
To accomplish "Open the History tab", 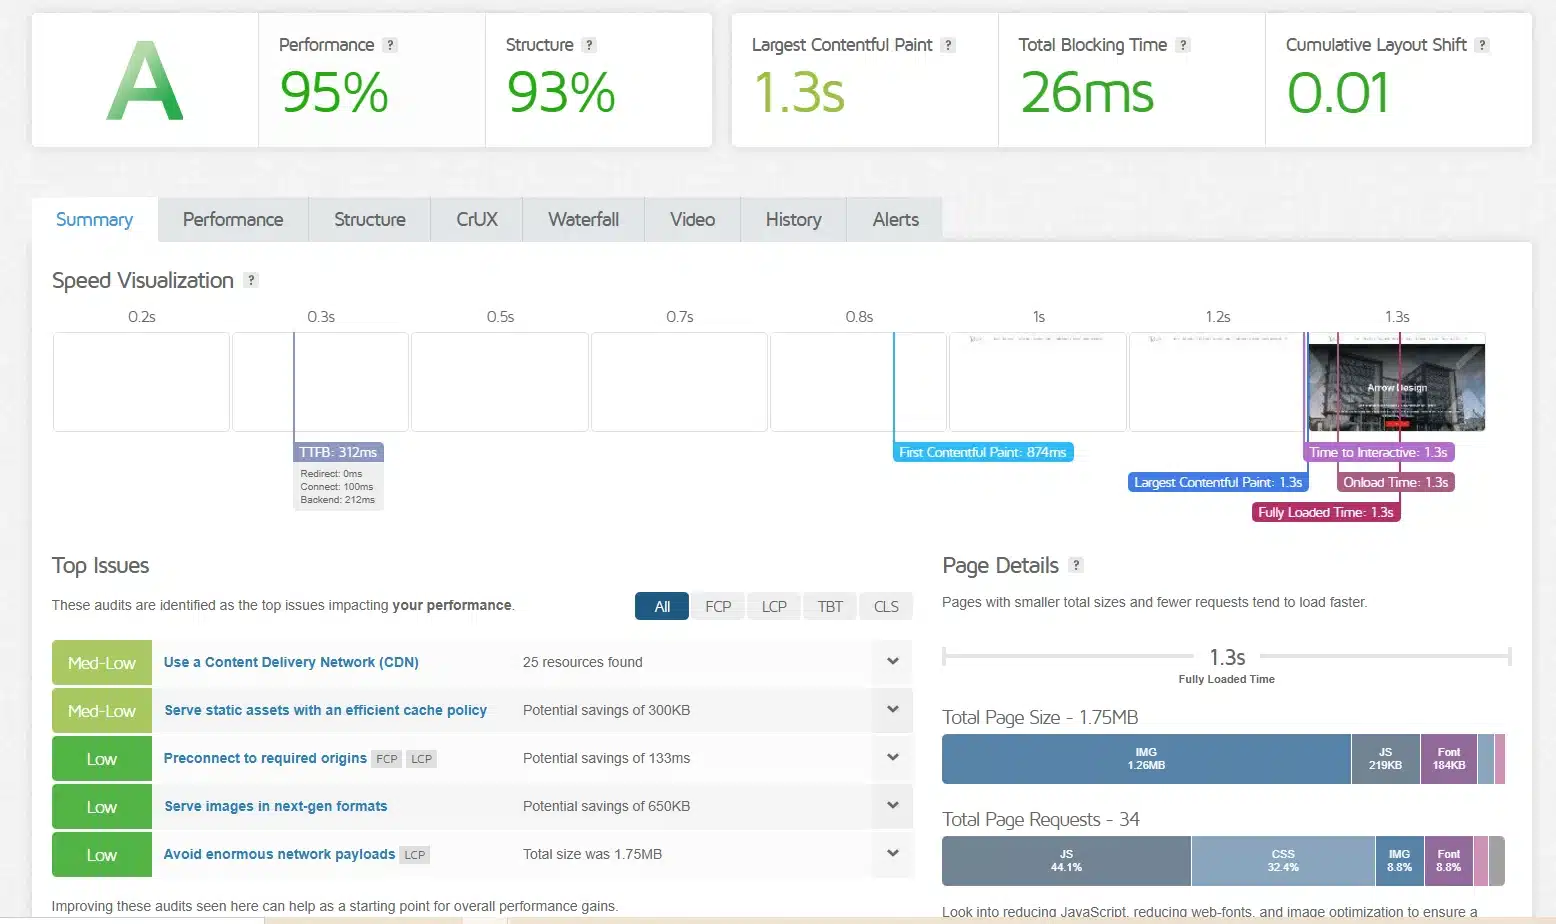I will [793, 220].
